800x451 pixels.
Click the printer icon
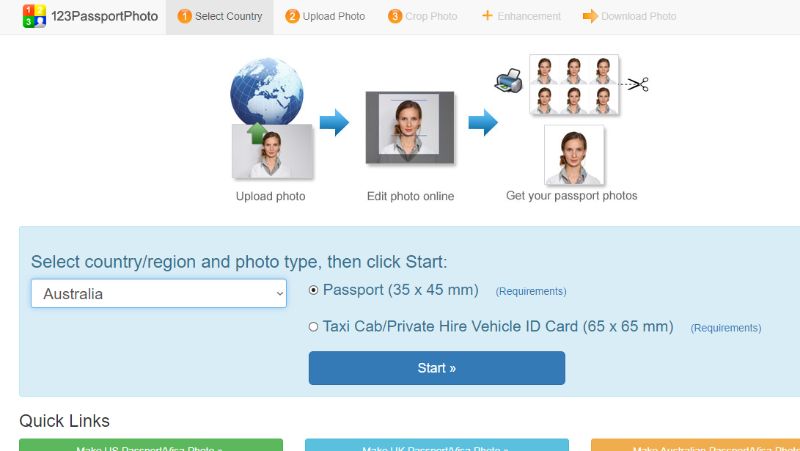[x=509, y=81]
